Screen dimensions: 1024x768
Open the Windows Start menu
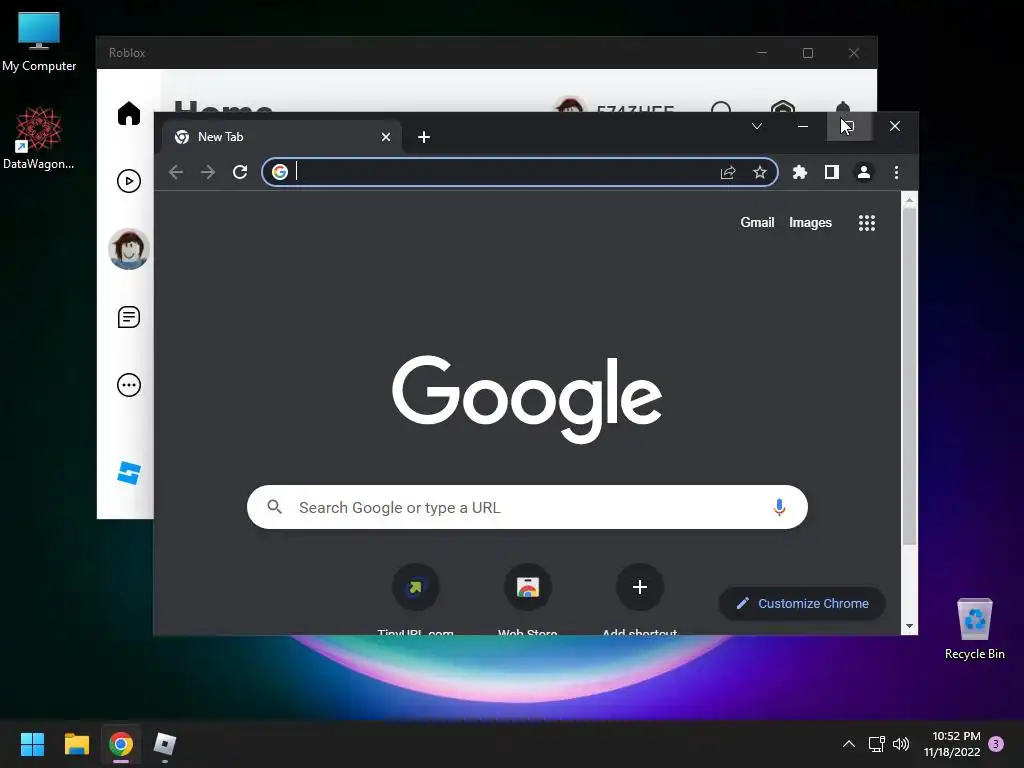[32, 744]
